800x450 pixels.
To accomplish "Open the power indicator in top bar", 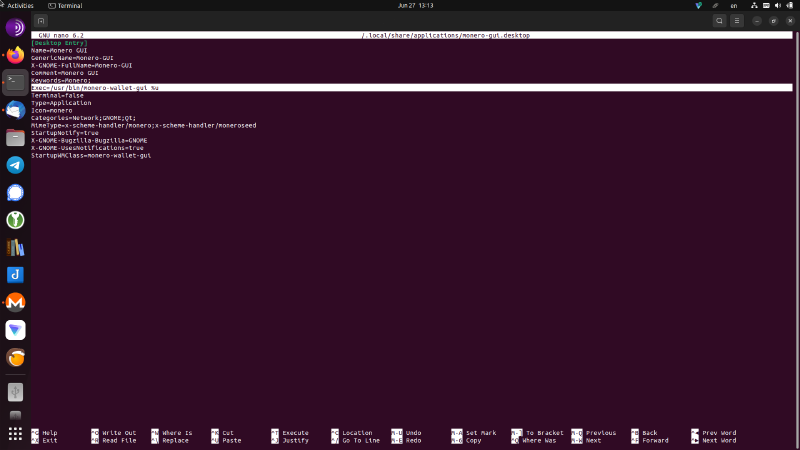I will [x=790, y=6].
